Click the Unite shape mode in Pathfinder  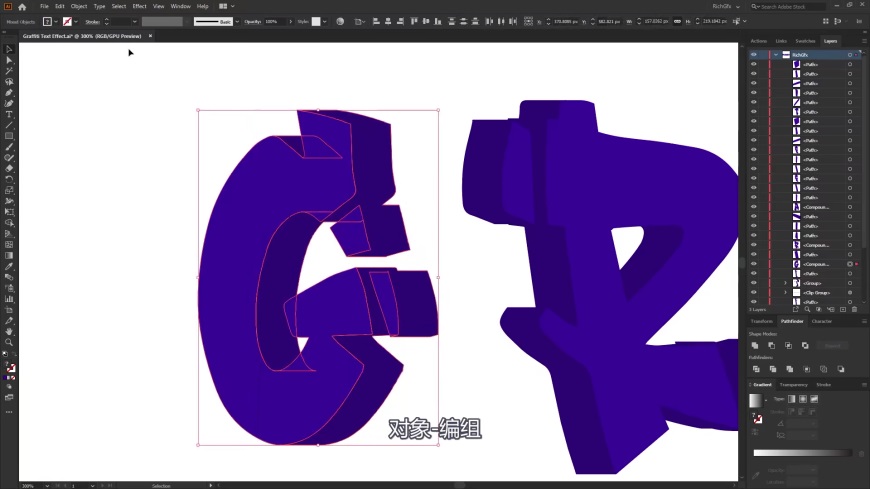(756, 345)
